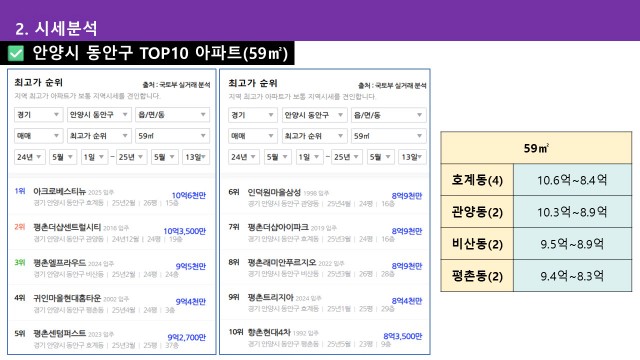Open 1위 아크로베스티뉴 listing

(111, 196)
